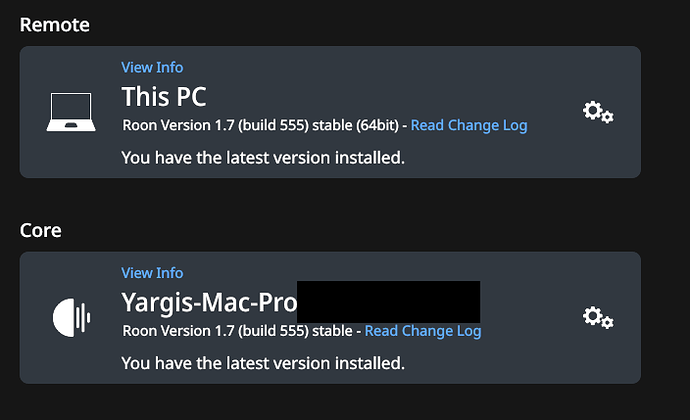This screenshot has height=420, width=690.
Task: Click latest version message in Core card
Action: (x=263, y=363)
